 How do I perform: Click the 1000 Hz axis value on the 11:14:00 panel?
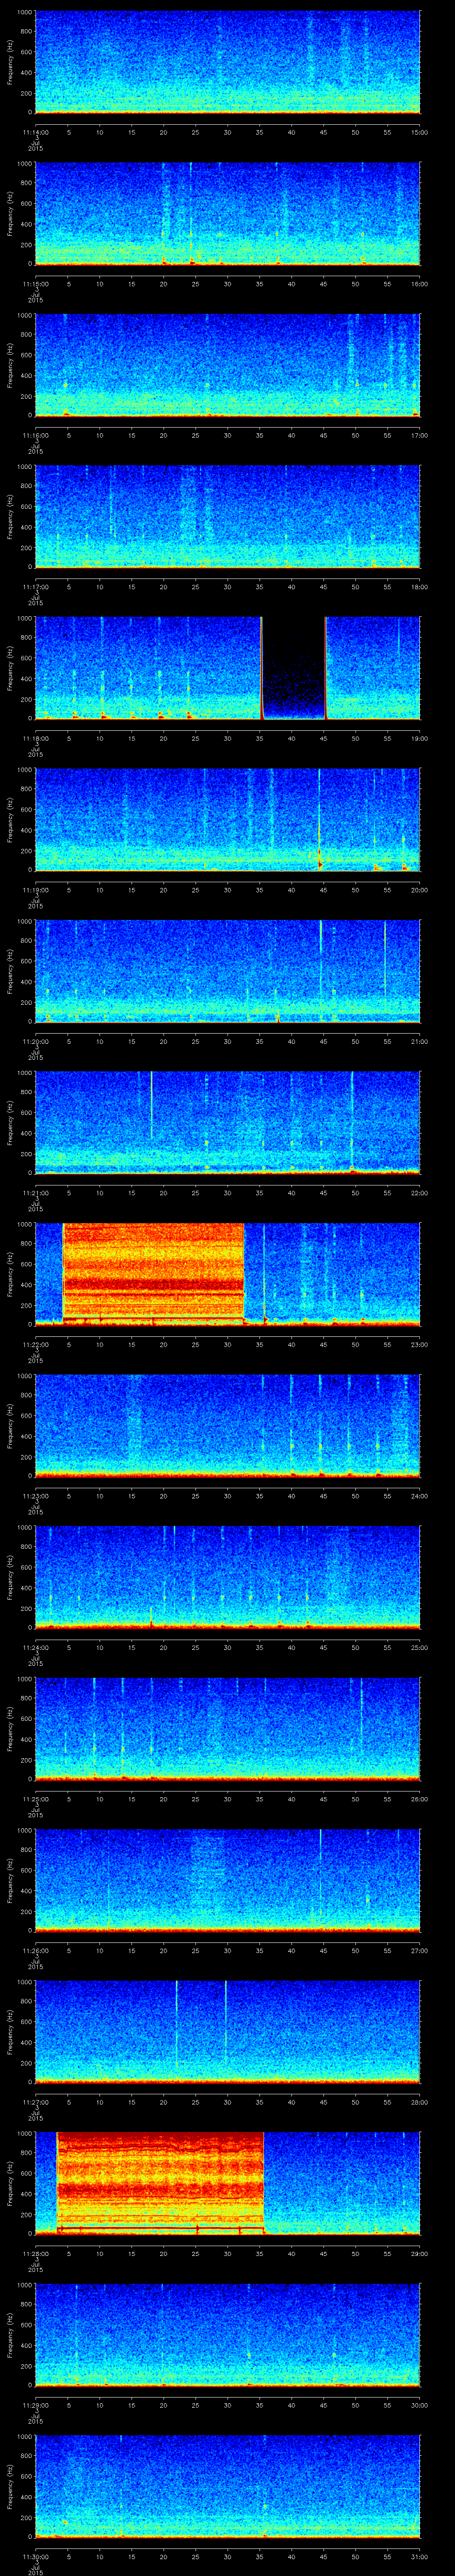25,13
